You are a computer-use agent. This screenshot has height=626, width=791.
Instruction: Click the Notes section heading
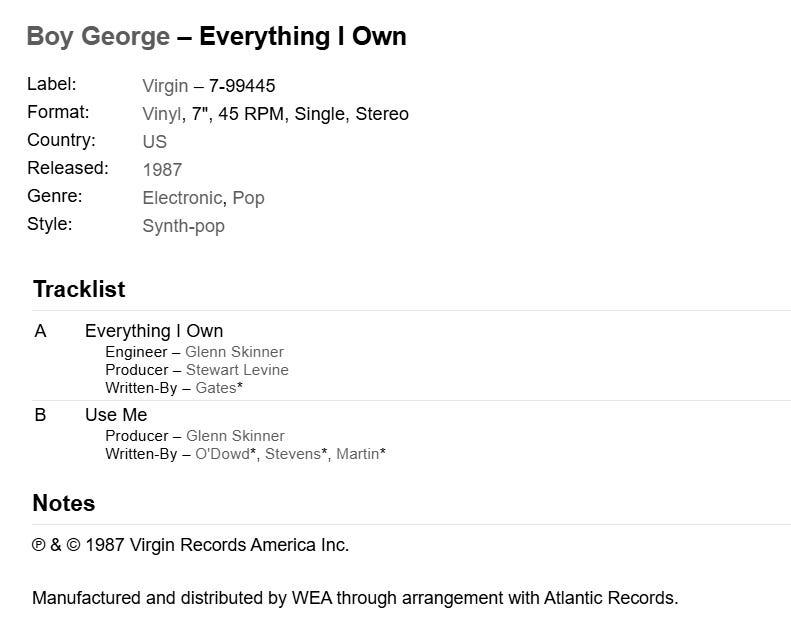click(x=64, y=503)
